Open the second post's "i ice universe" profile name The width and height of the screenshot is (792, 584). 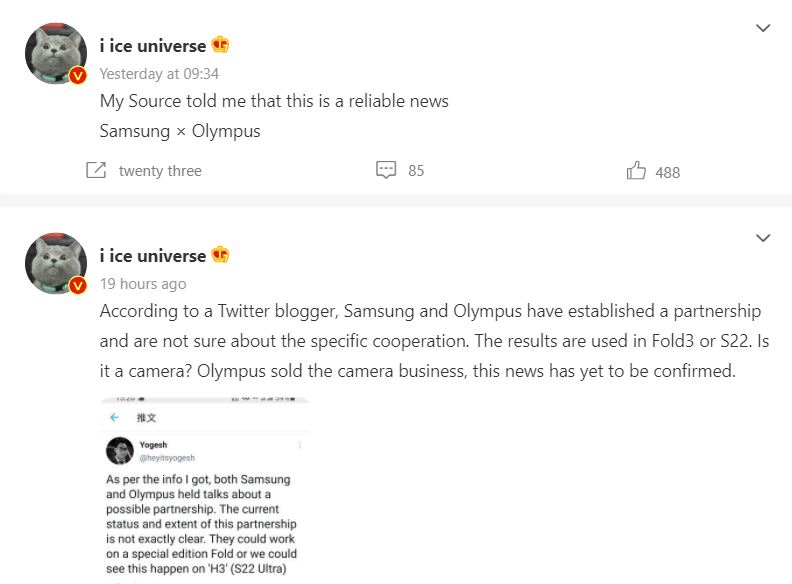tap(152, 255)
